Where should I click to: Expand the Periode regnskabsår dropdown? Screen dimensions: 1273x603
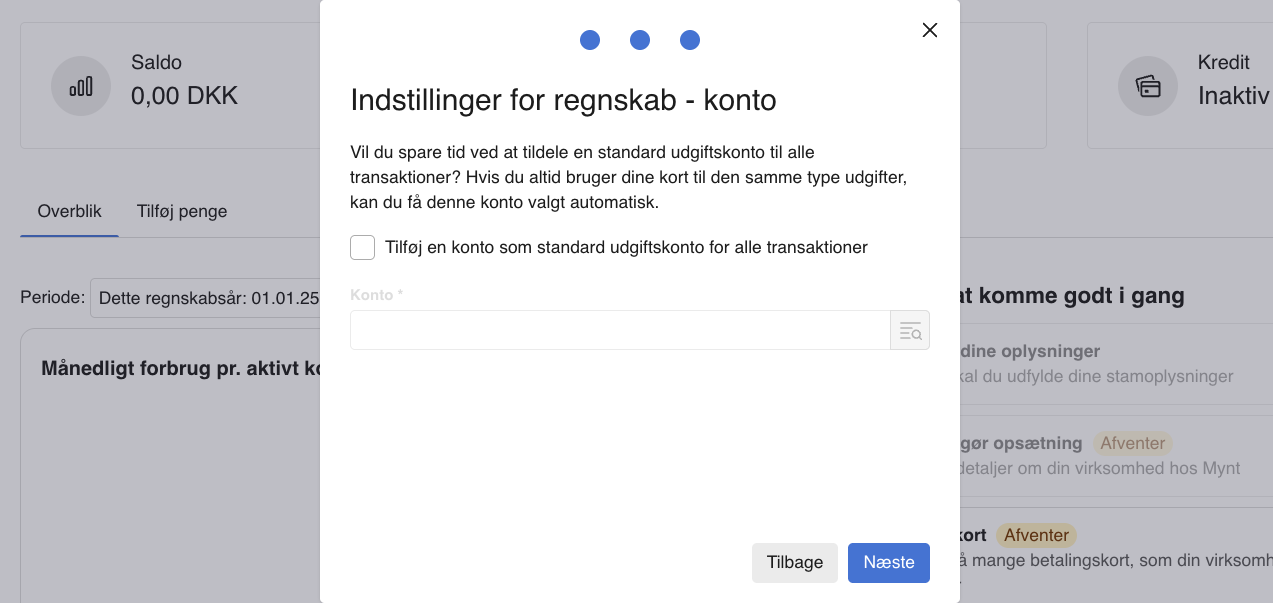(x=205, y=298)
